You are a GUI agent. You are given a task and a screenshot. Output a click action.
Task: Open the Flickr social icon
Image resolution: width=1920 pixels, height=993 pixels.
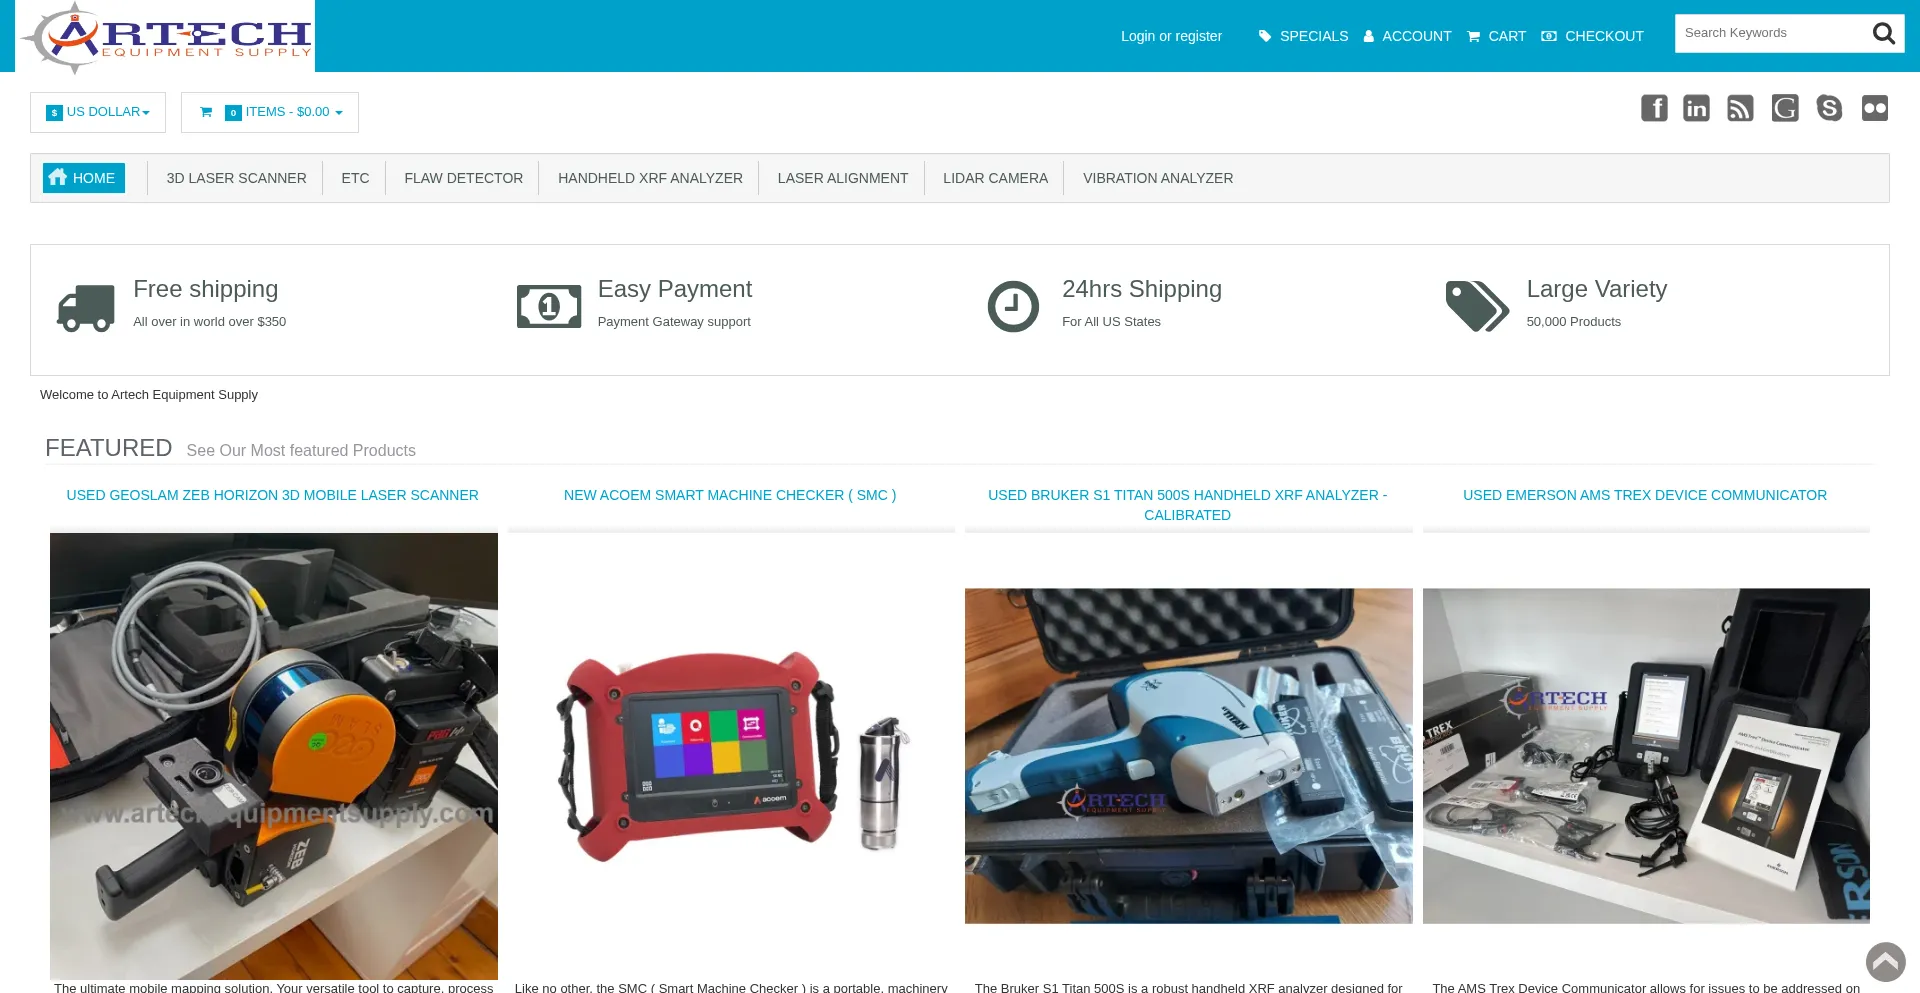pos(1875,108)
